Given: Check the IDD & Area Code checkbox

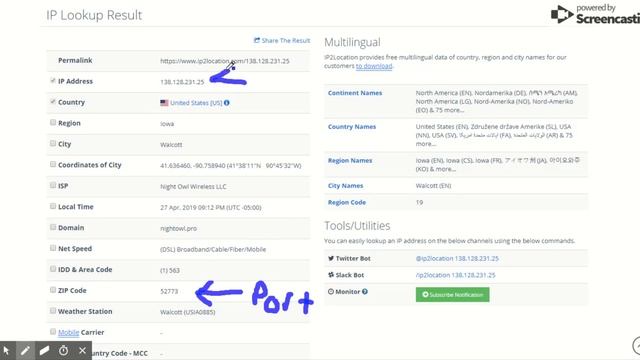Looking at the screenshot, I should tap(53, 269).
